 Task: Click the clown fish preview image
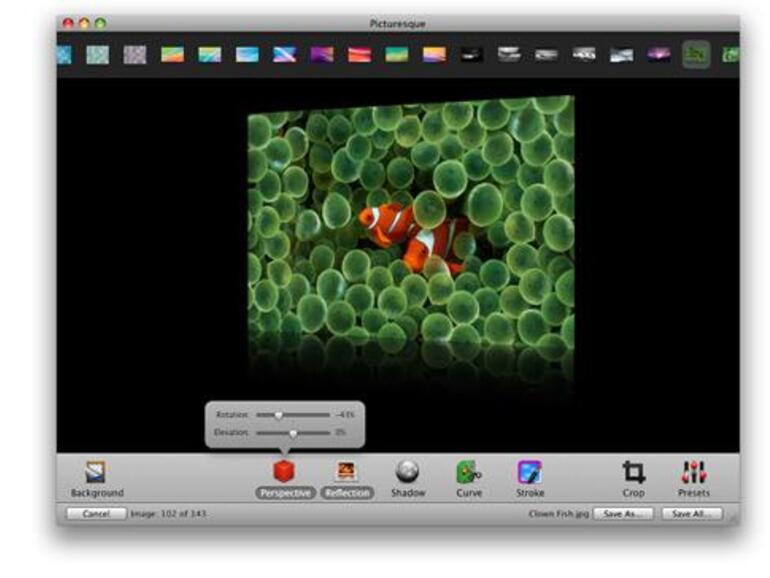tap(411, 223)
